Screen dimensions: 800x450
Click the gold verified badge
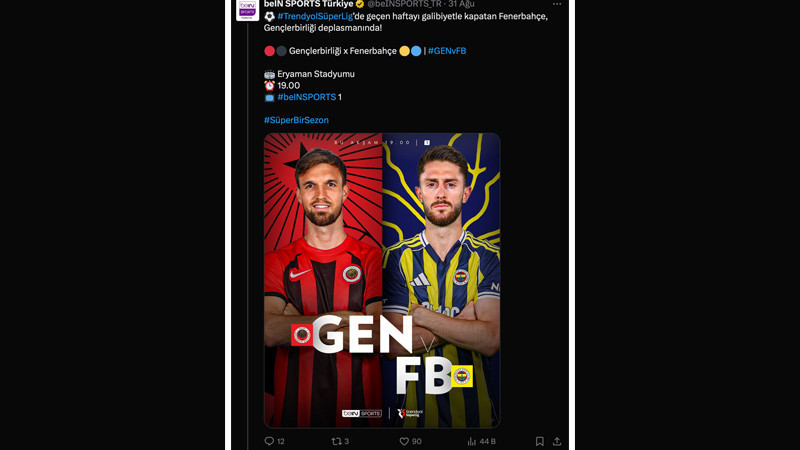360,4
